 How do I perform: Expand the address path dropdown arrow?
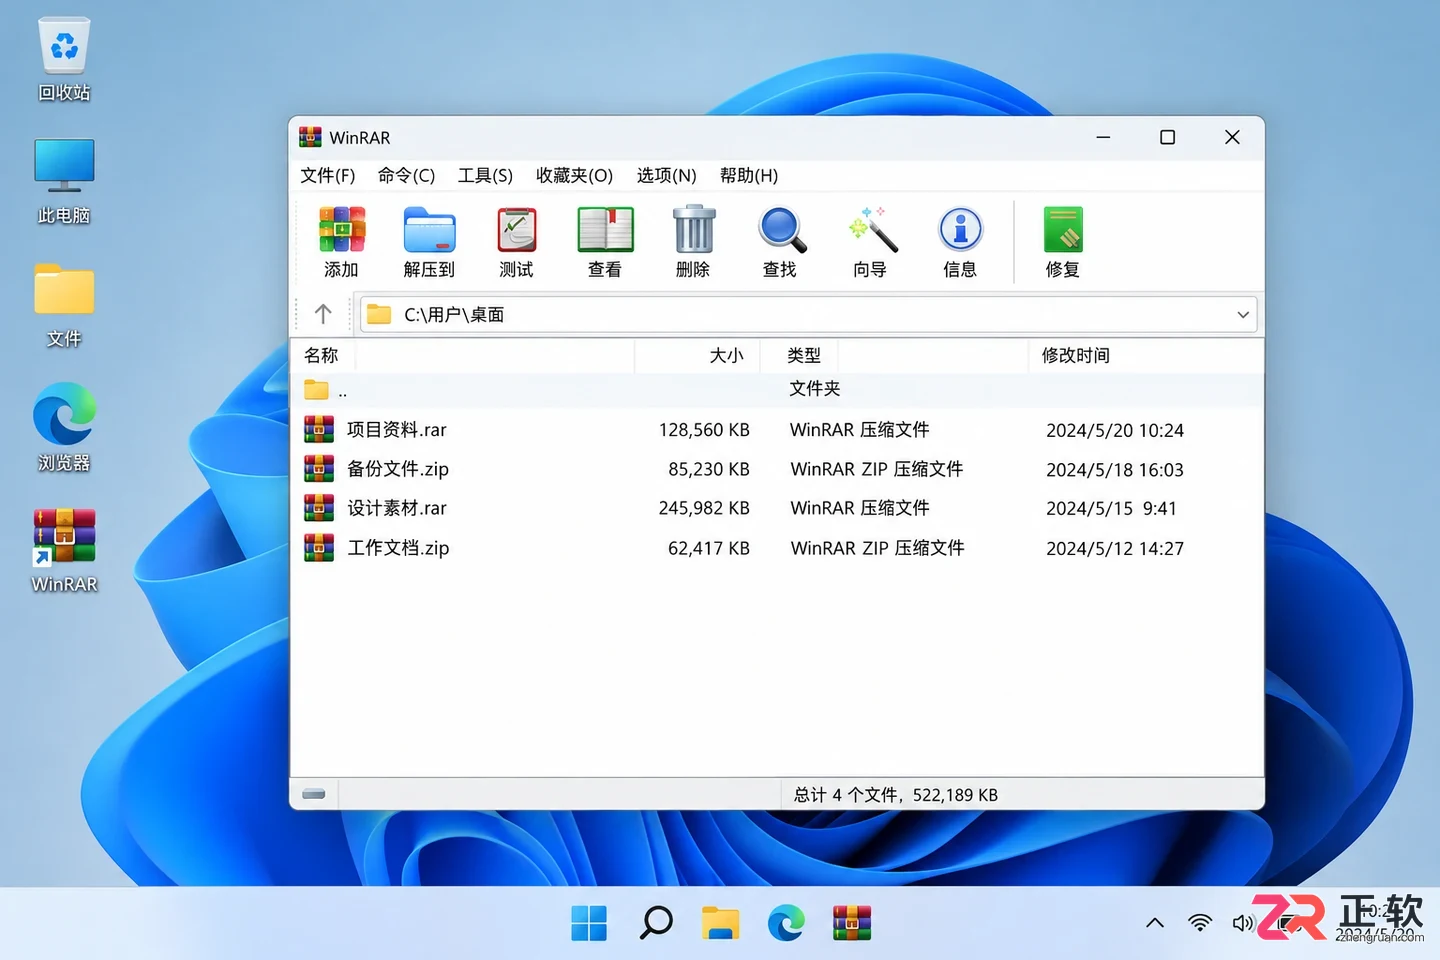click(1243, 314)
